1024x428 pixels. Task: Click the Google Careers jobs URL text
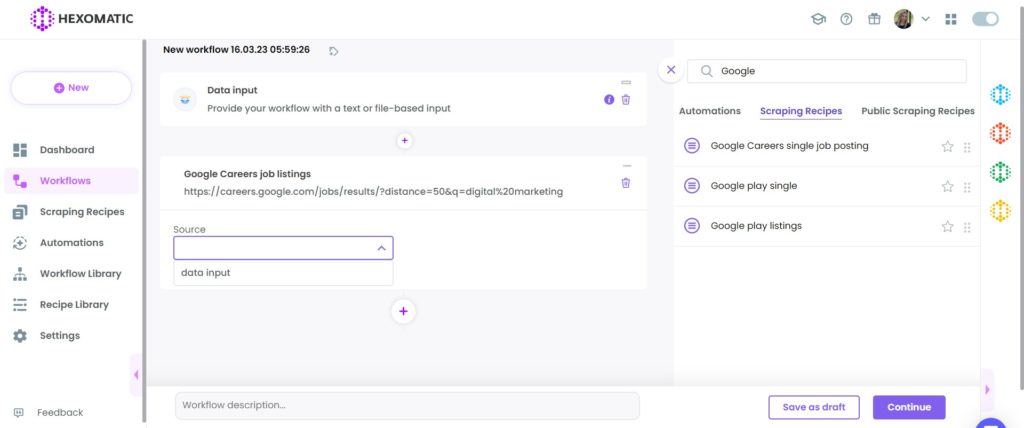[x=373, y=192]
